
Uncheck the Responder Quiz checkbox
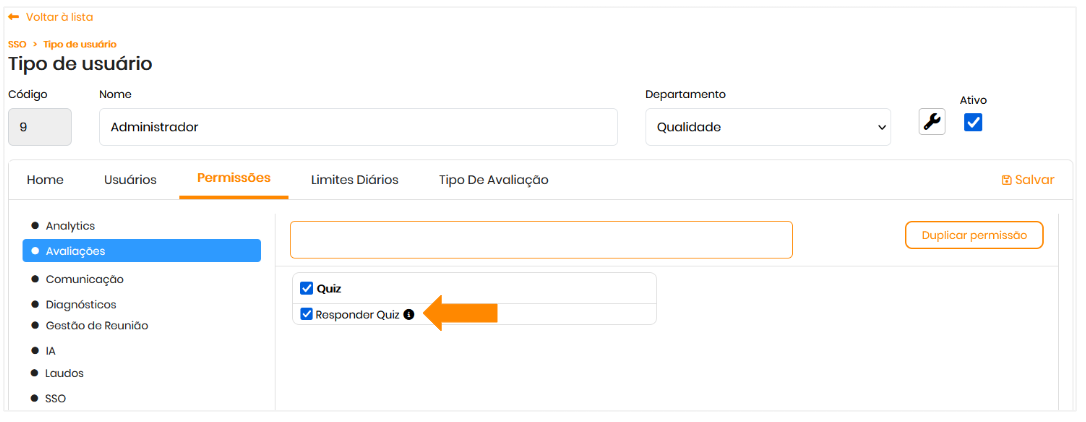point(307,314)
